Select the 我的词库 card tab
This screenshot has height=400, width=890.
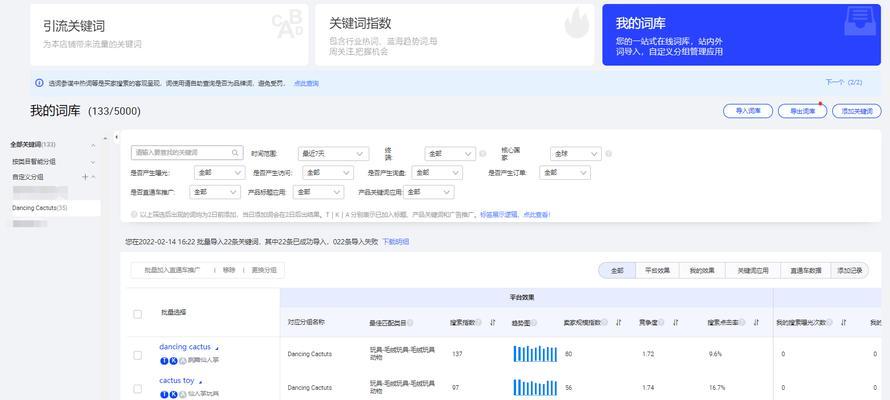(741, 35)
